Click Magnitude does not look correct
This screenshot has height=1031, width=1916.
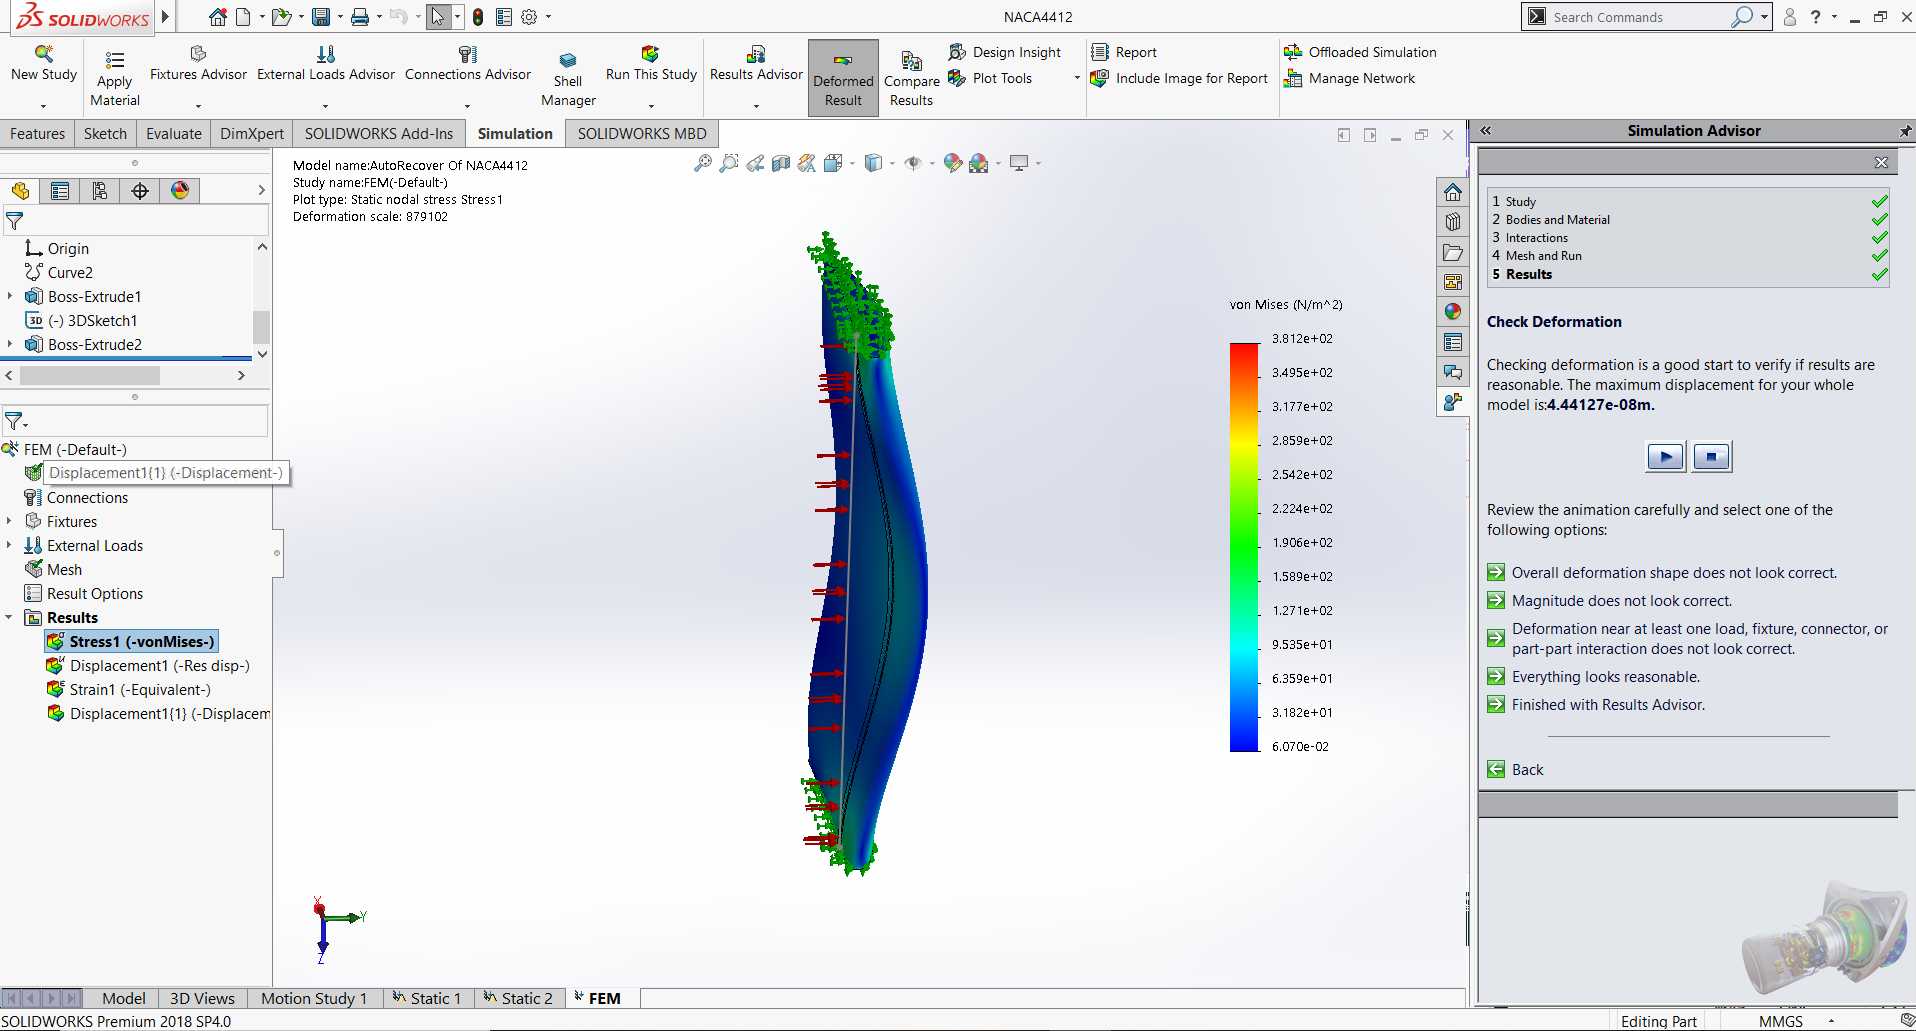click(x=1610, y=601)
